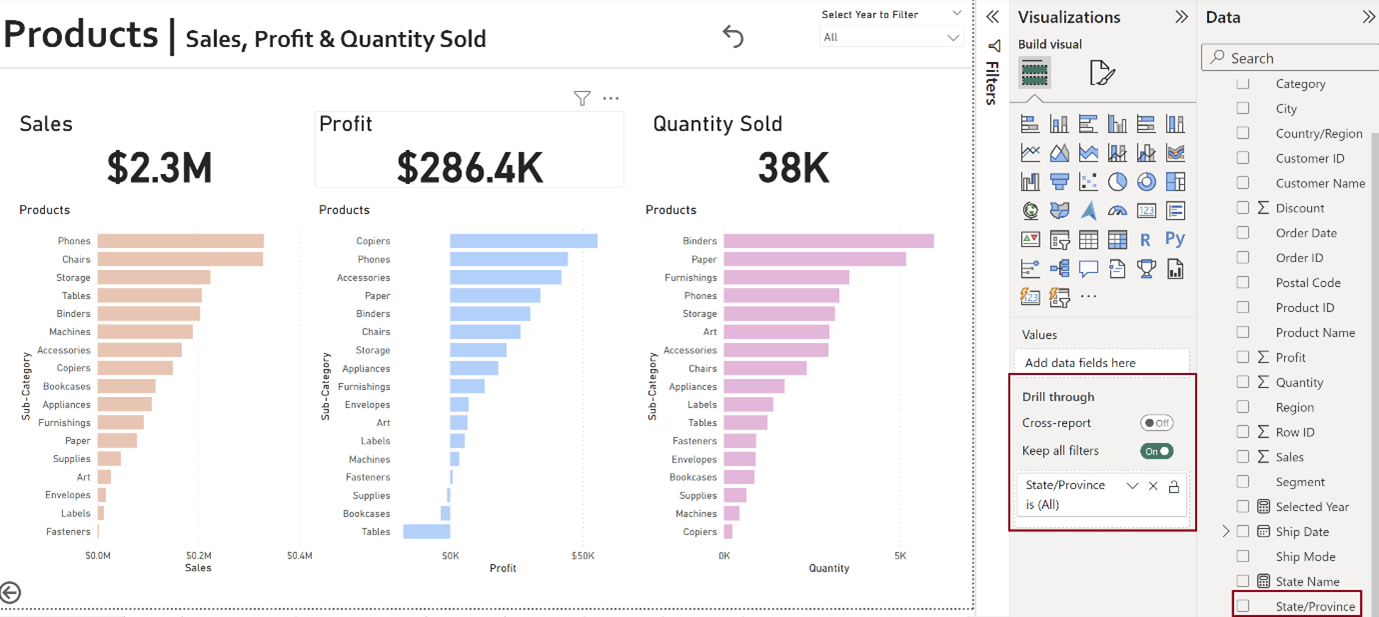The height and width of the screenshot is (617, 1379).
Task: Turn off Keep all filters toggle
Action: 1156,451
